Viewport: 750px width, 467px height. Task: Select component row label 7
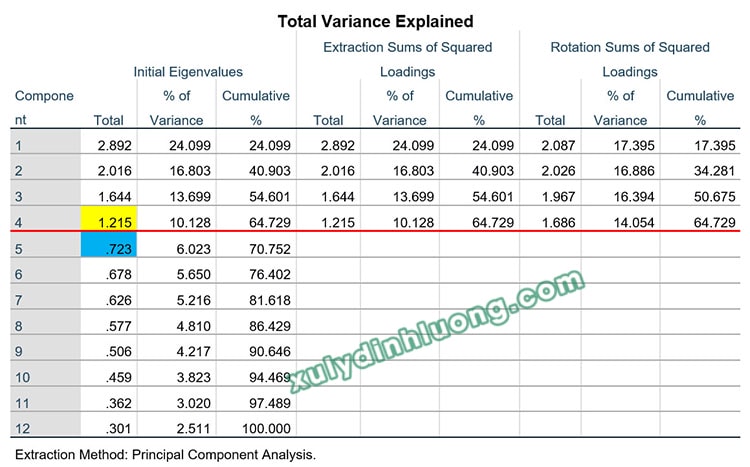click(x=19, y=300)
